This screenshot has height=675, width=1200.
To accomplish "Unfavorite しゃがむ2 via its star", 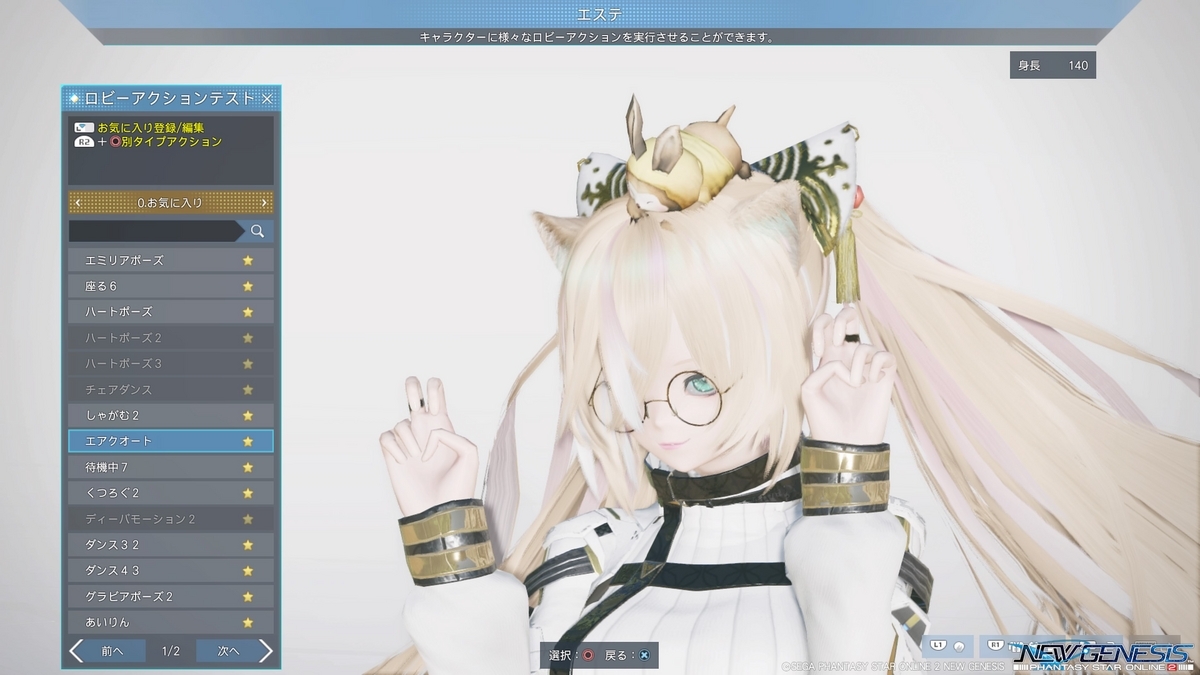I will point(248,415).
